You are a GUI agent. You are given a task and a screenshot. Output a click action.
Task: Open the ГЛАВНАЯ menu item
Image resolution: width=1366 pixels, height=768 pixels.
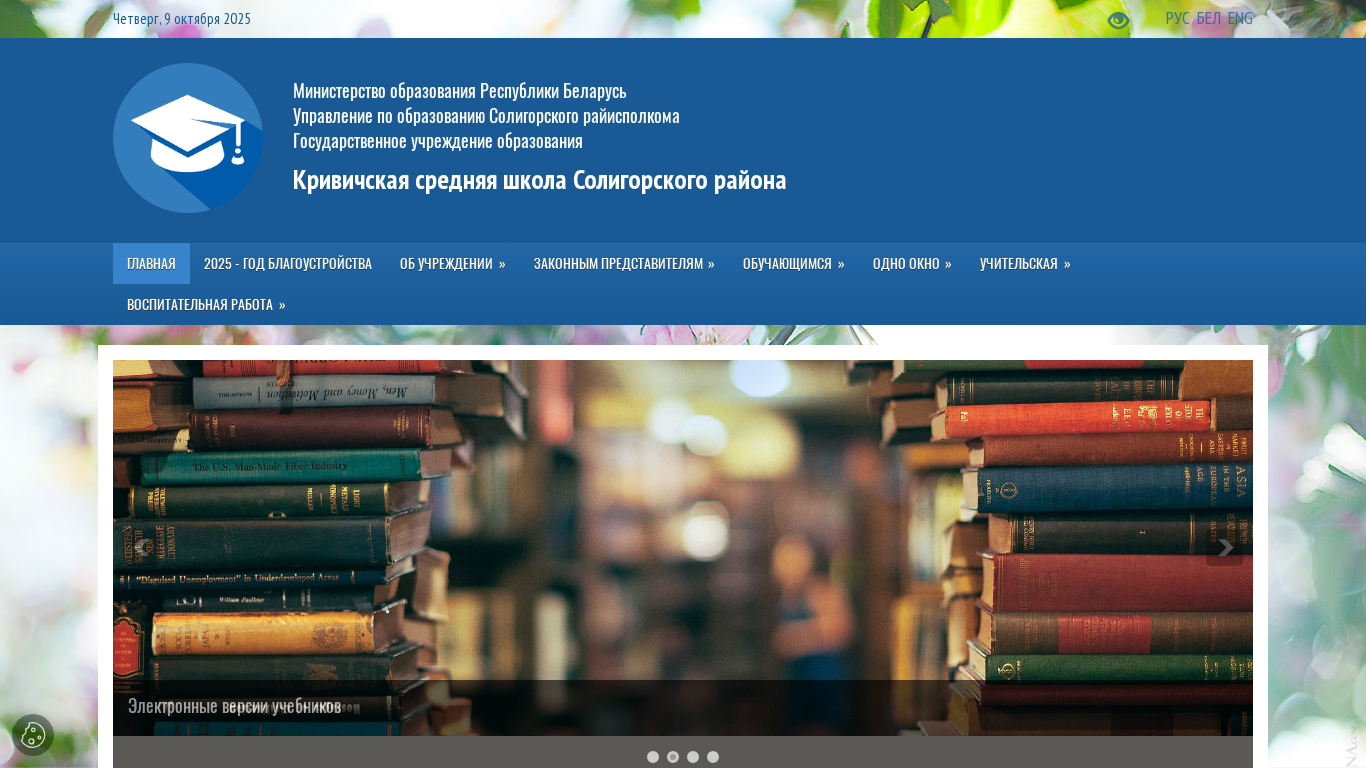click(151, 264)
